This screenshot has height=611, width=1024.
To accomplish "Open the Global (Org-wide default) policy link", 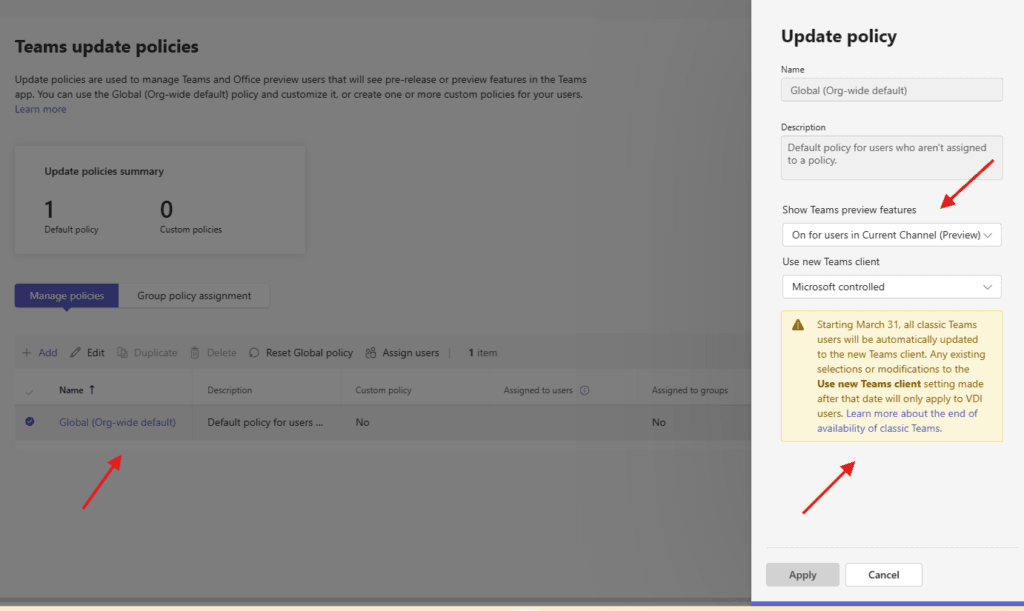I will 117,422.
